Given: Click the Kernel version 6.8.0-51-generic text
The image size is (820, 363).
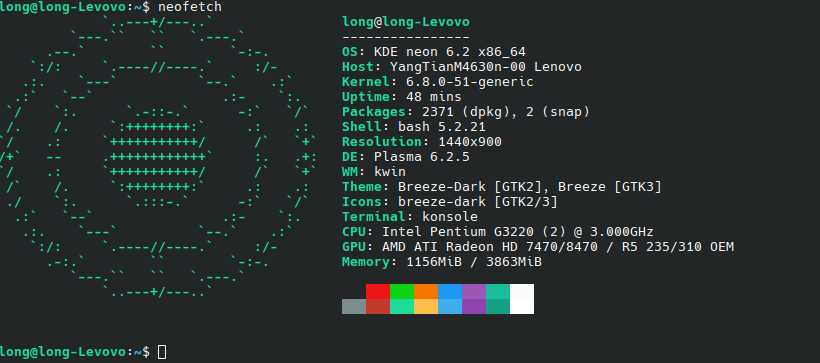Looking at the screenshot, I should tap(470, 82).
